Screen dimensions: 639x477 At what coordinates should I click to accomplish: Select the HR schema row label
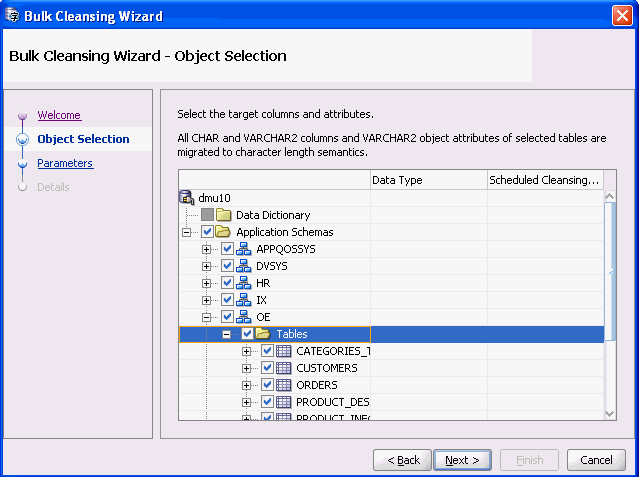(x=263, y=283)
